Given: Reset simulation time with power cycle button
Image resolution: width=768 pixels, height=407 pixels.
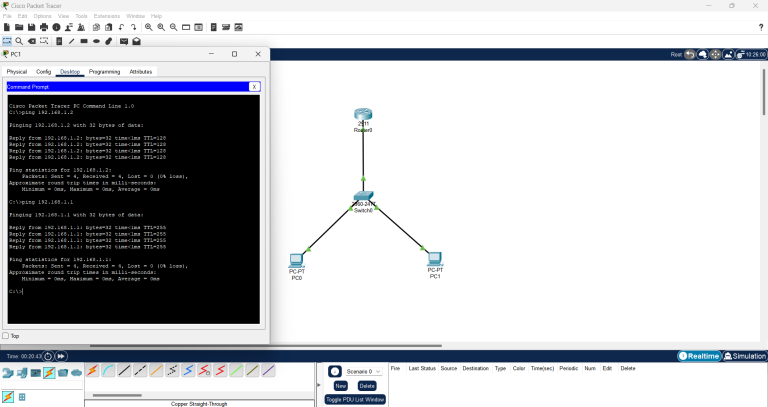Looking at the screenshot, I should 48,357.
